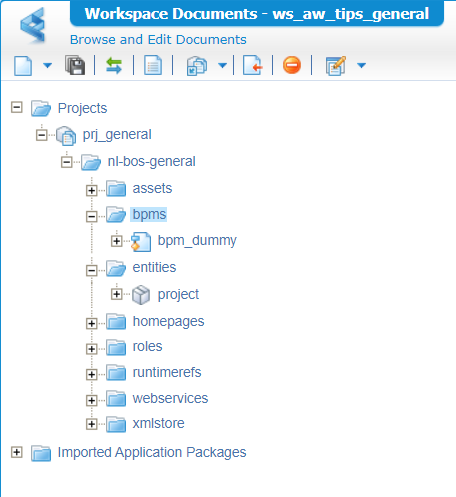The image size is (456, 497).
Task: Expand the assets folder
Action: click(91, 190)
